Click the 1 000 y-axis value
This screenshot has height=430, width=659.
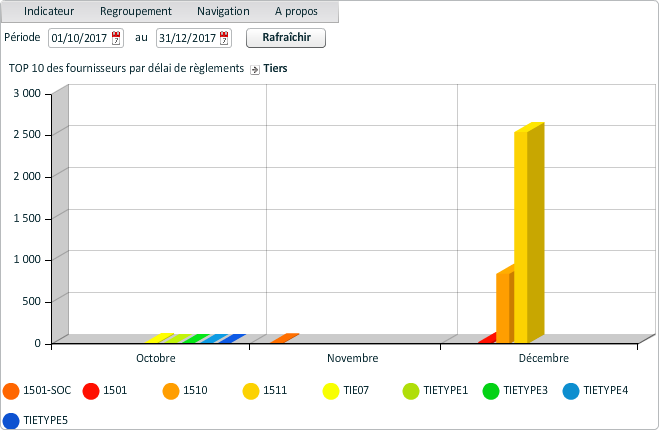click(x=27, y=259)
